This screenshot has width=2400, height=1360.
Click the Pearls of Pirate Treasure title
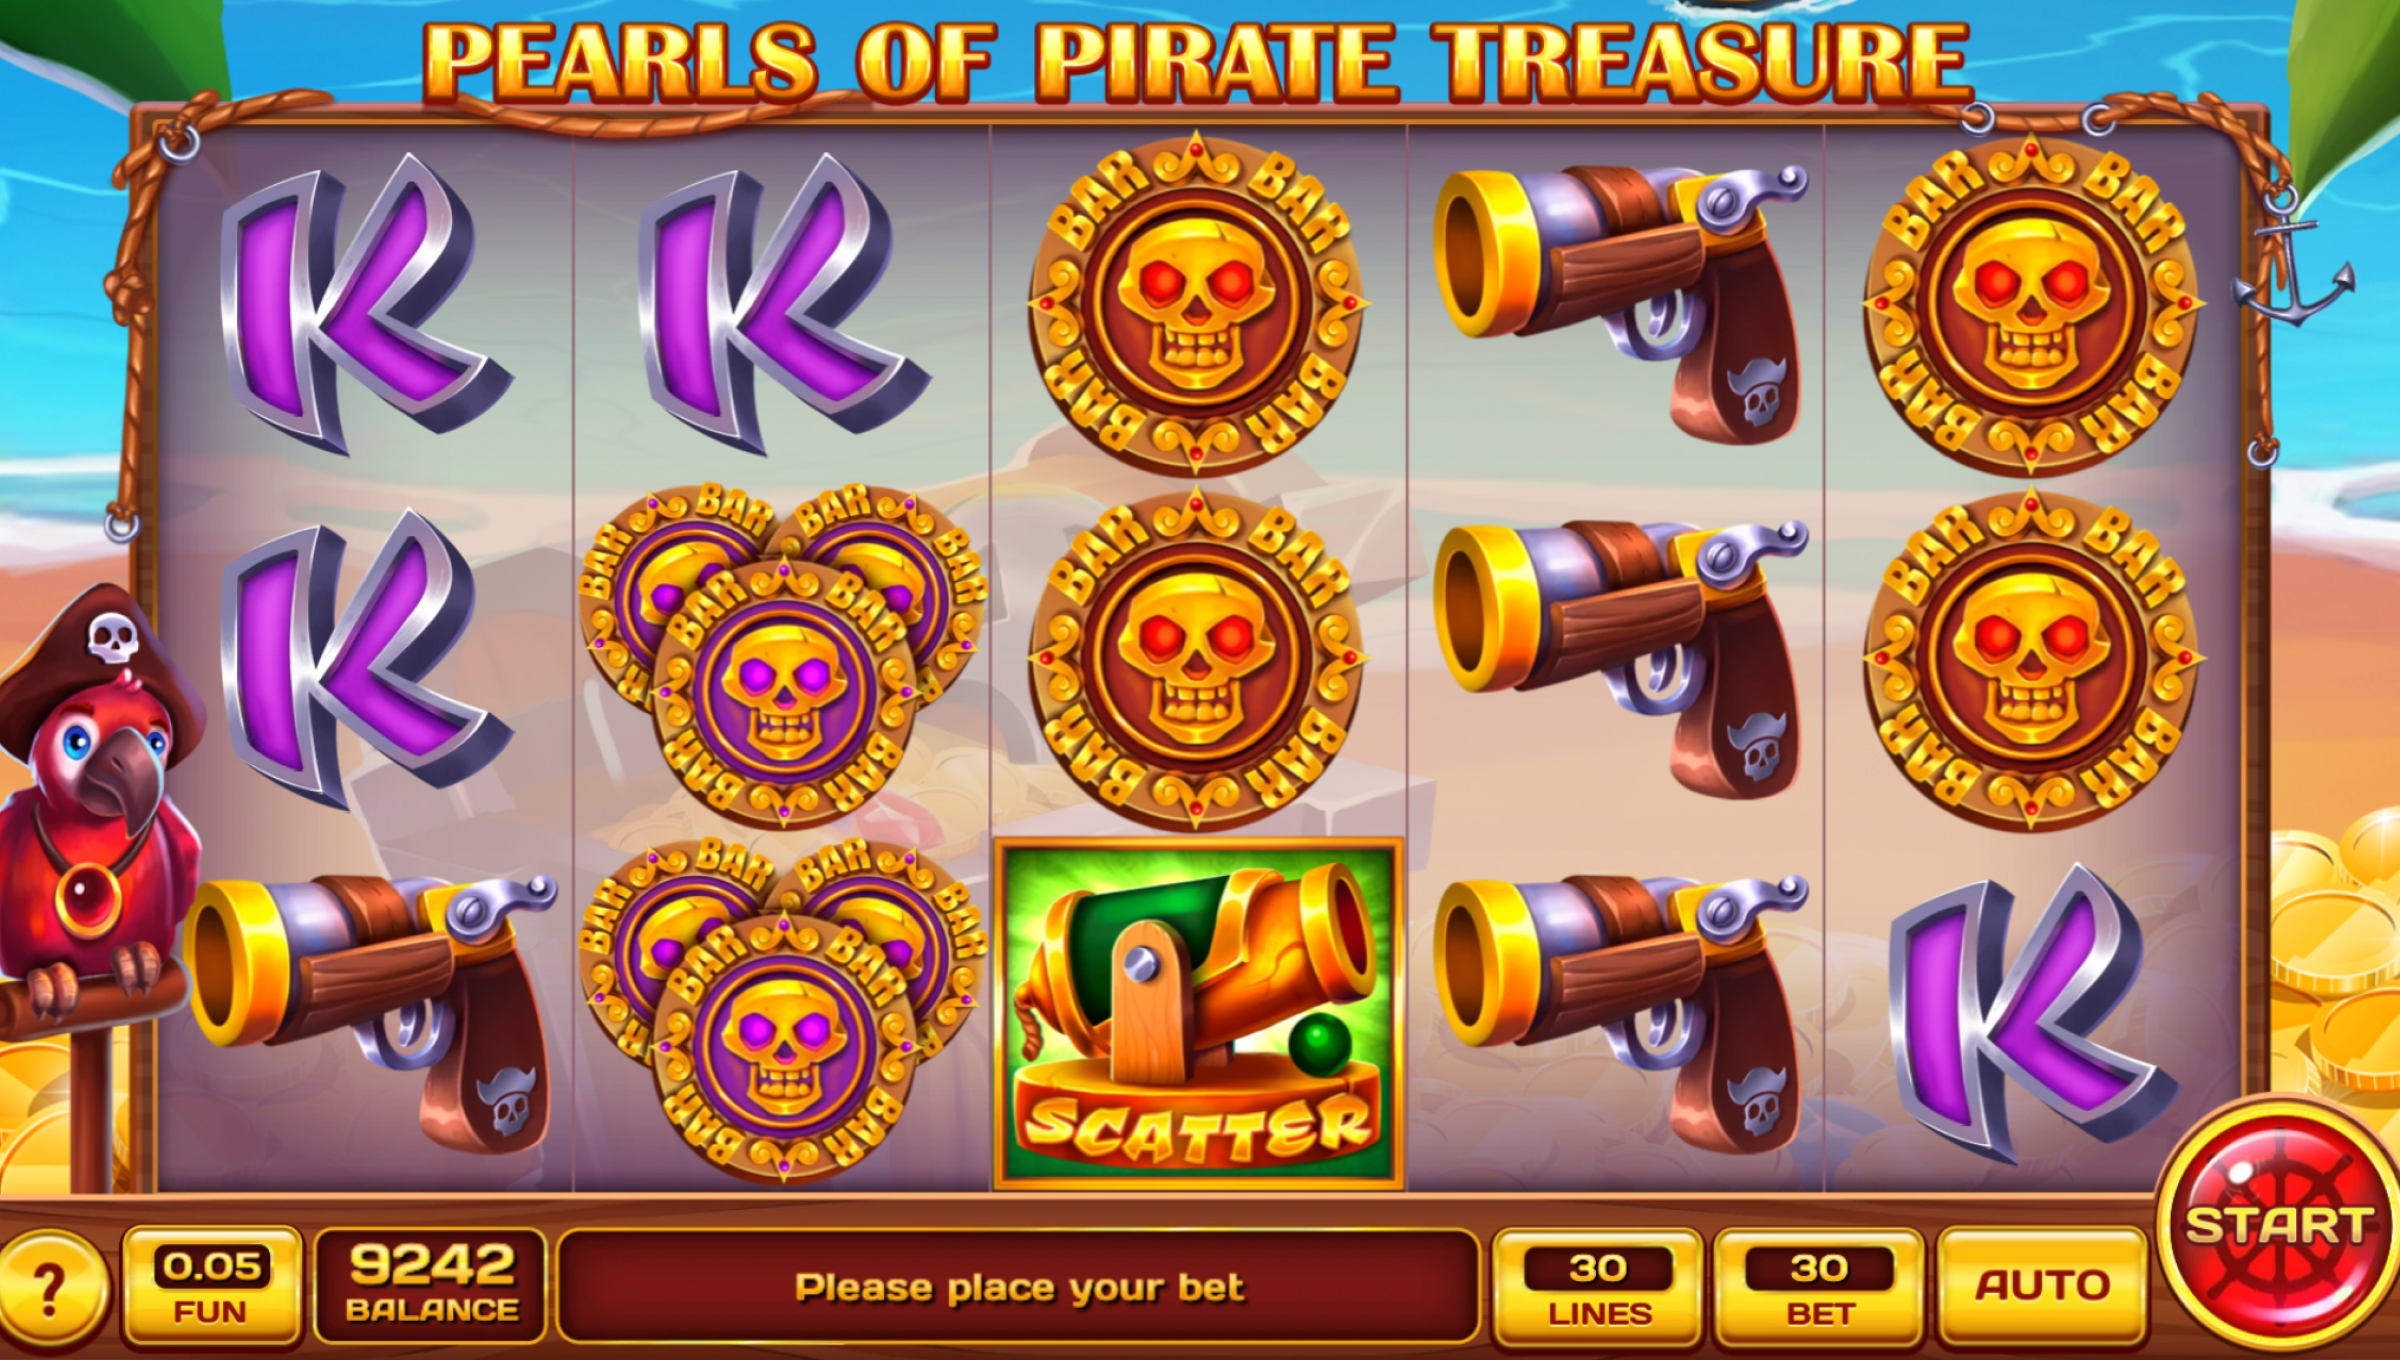point(1197,60)
